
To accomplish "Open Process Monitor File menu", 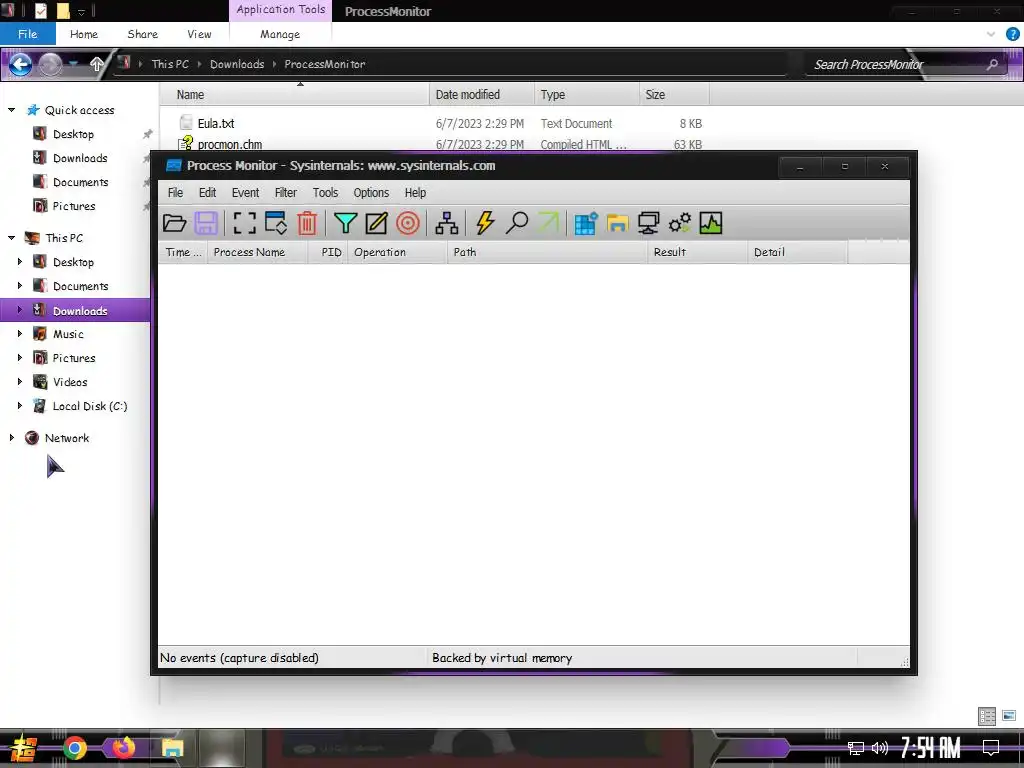I will click(175, 193).
